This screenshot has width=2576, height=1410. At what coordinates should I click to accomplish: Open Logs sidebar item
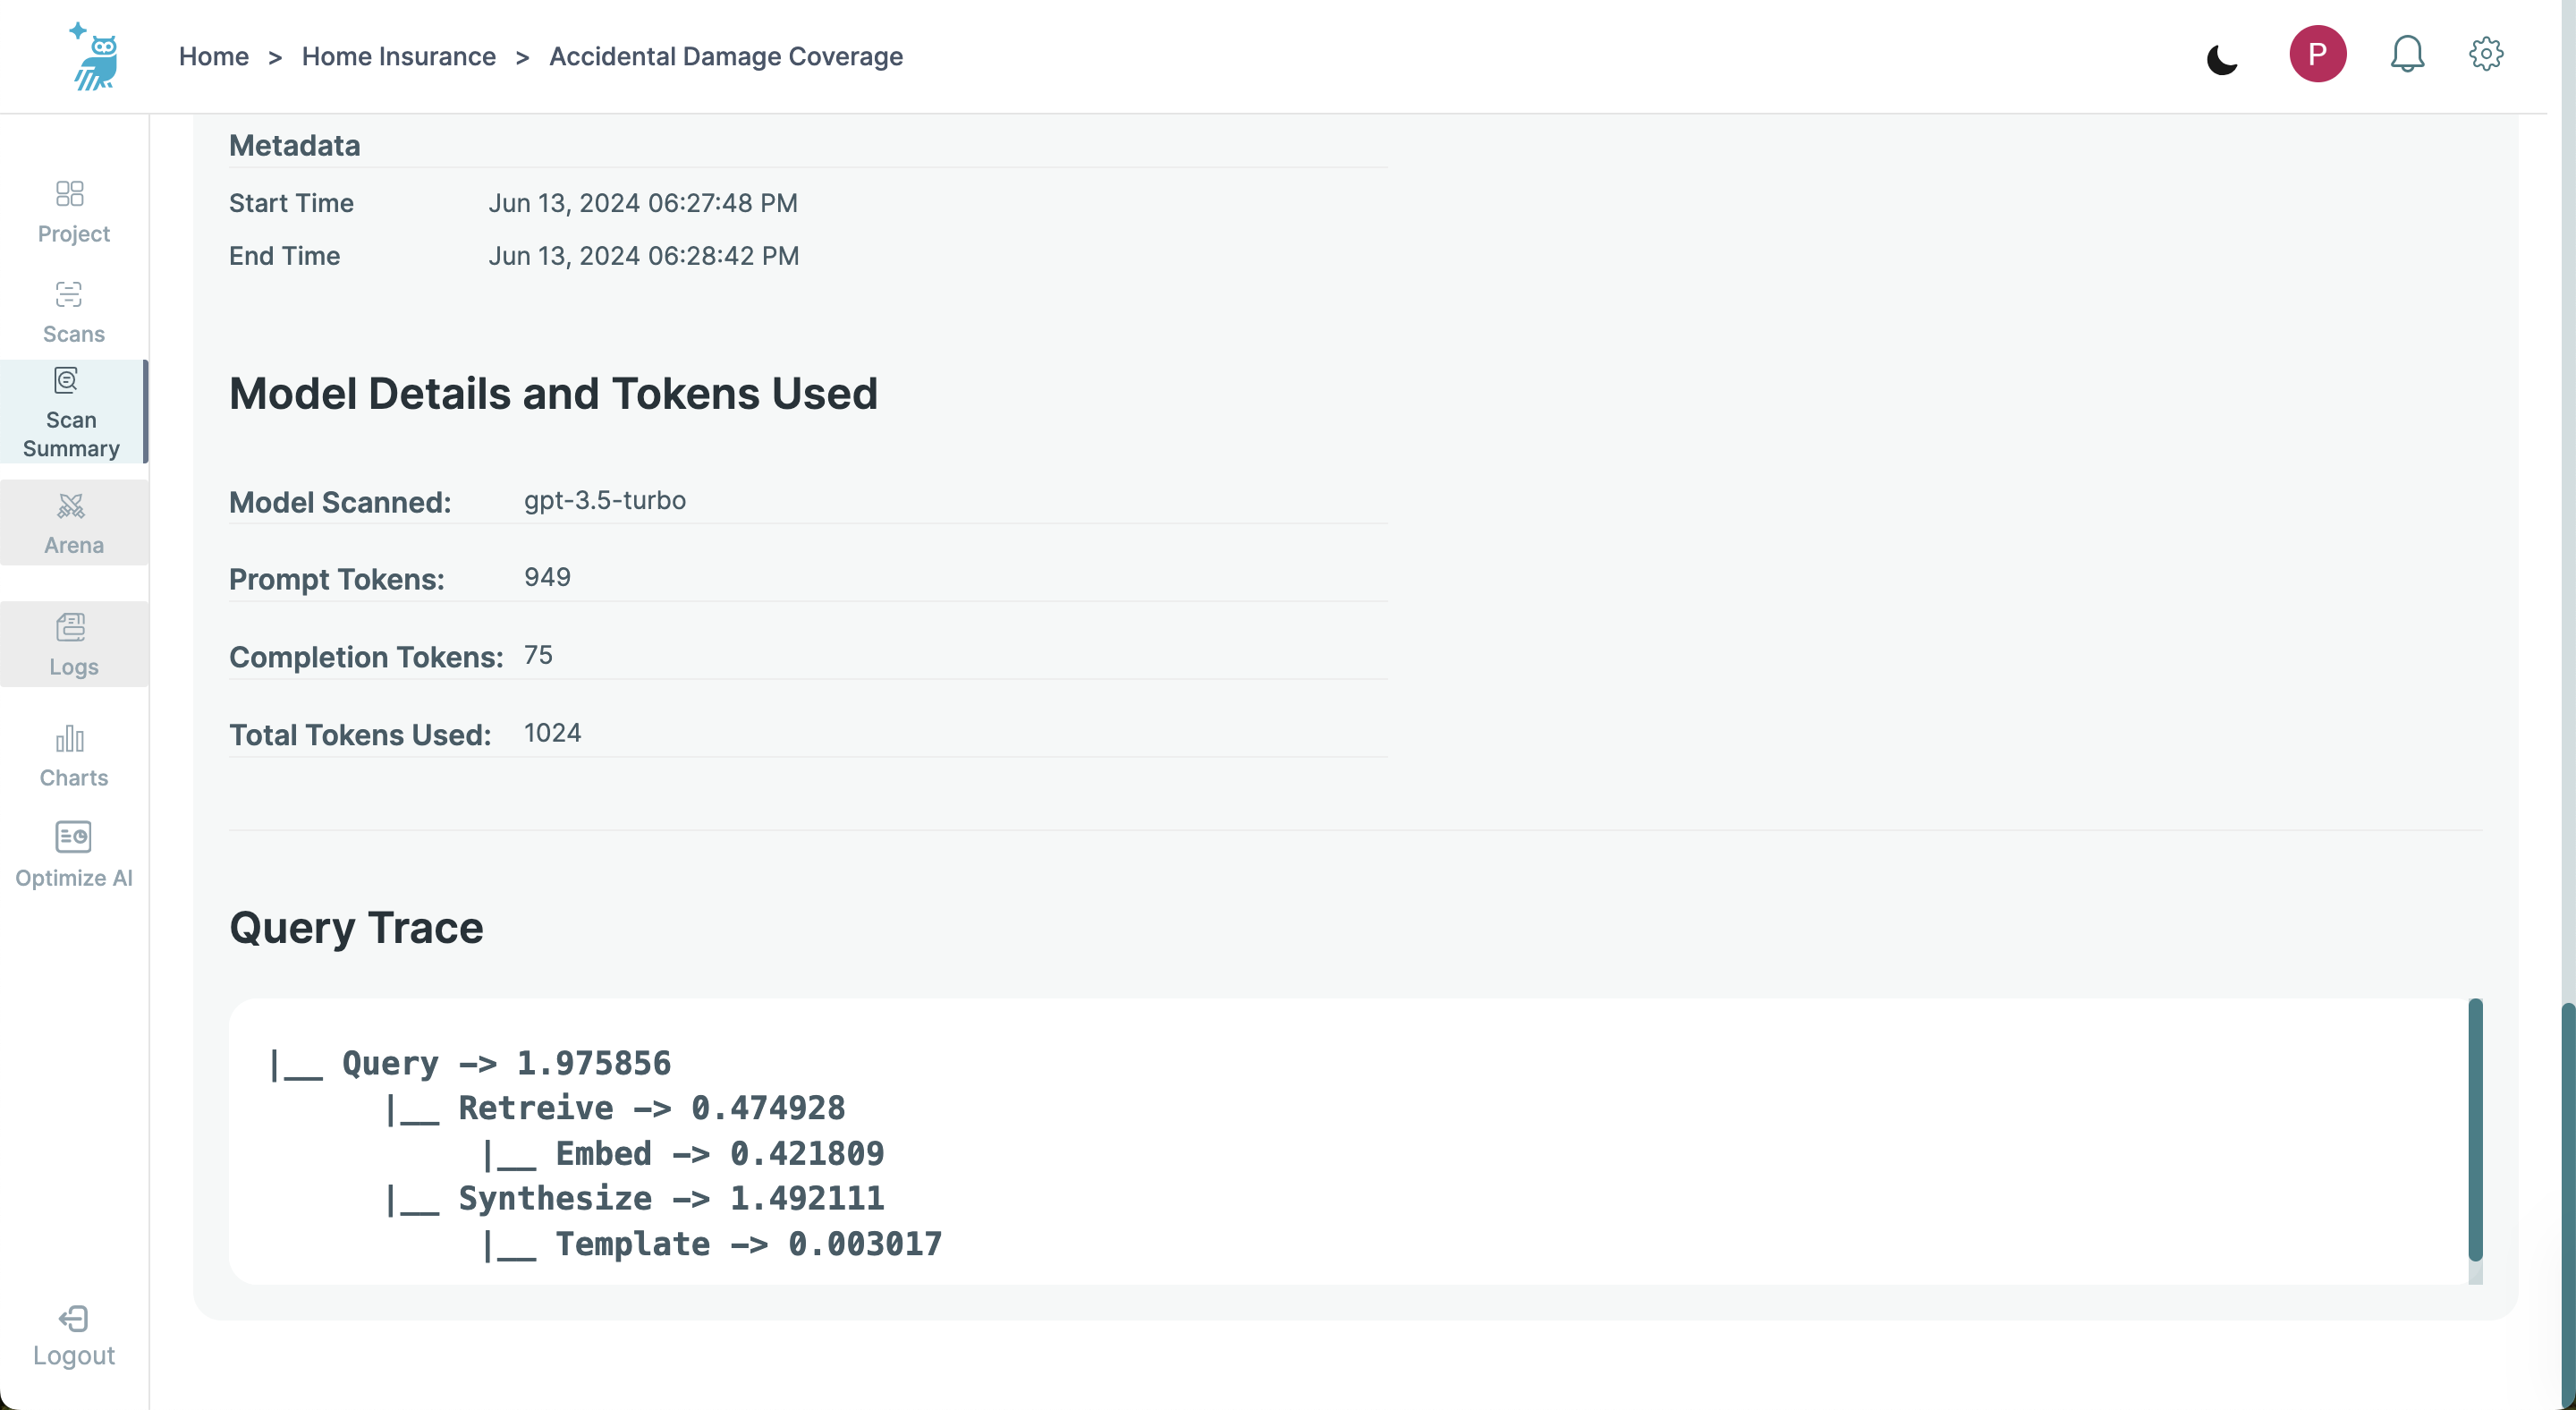(x=74, y=645)
